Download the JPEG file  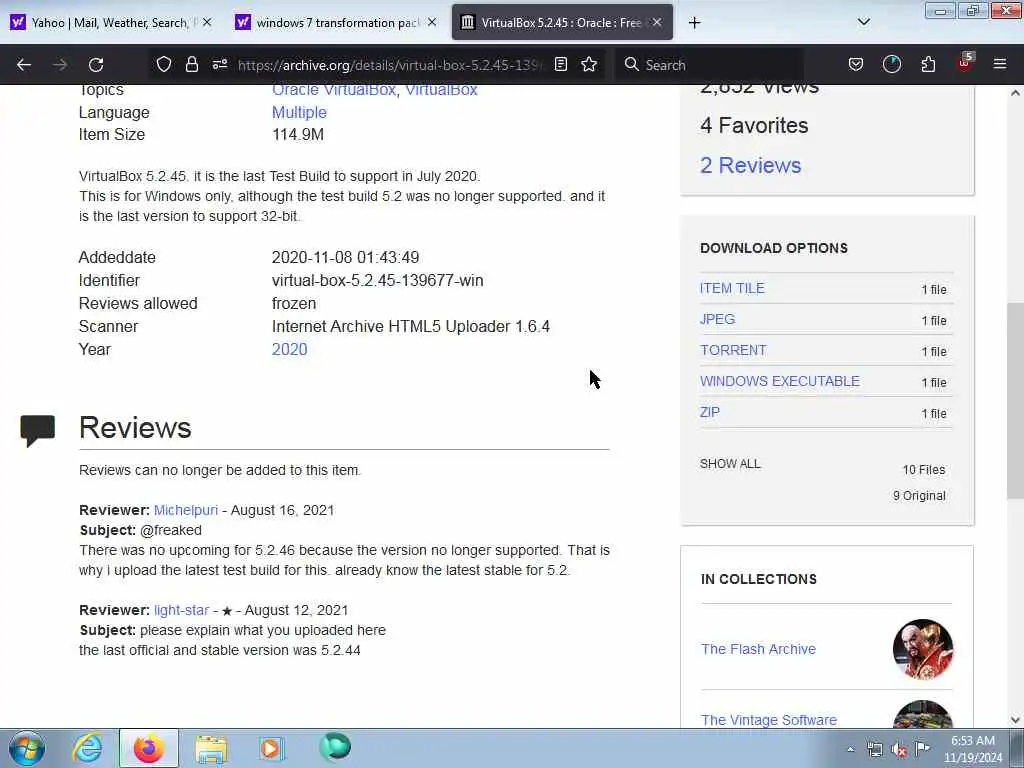click(x=717, y=319)
